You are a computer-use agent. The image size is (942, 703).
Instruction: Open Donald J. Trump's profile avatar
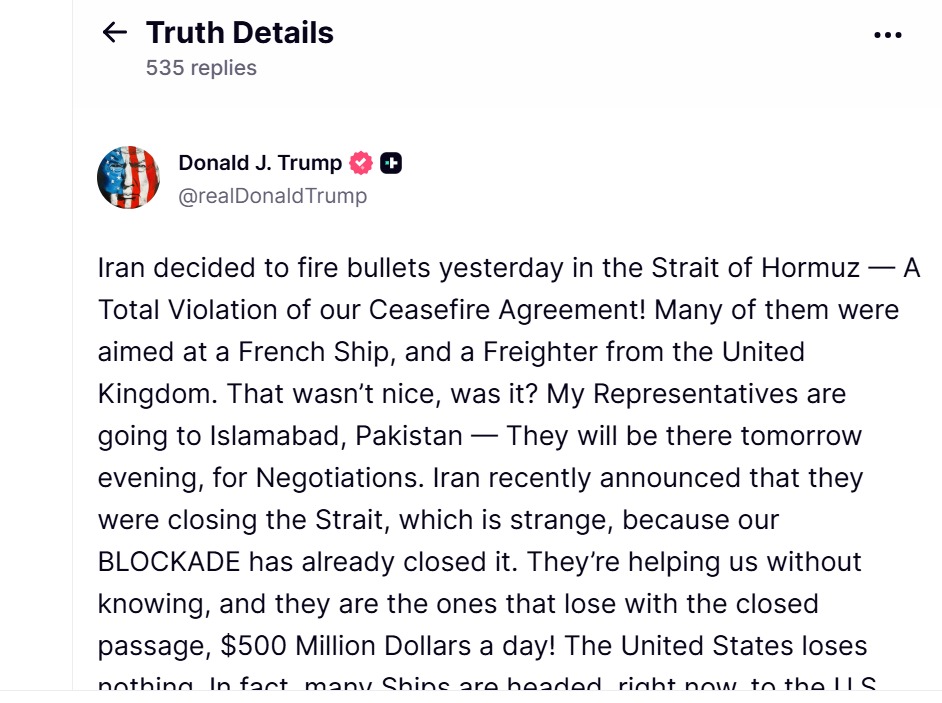129,177
